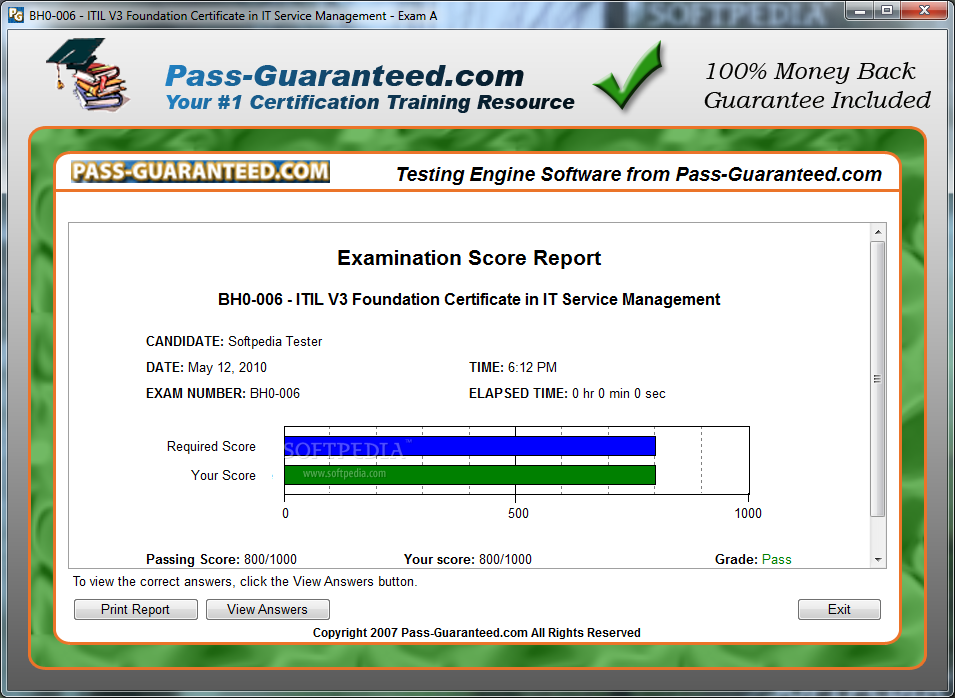Click the blue Required Score bar

tap(470, 446)
